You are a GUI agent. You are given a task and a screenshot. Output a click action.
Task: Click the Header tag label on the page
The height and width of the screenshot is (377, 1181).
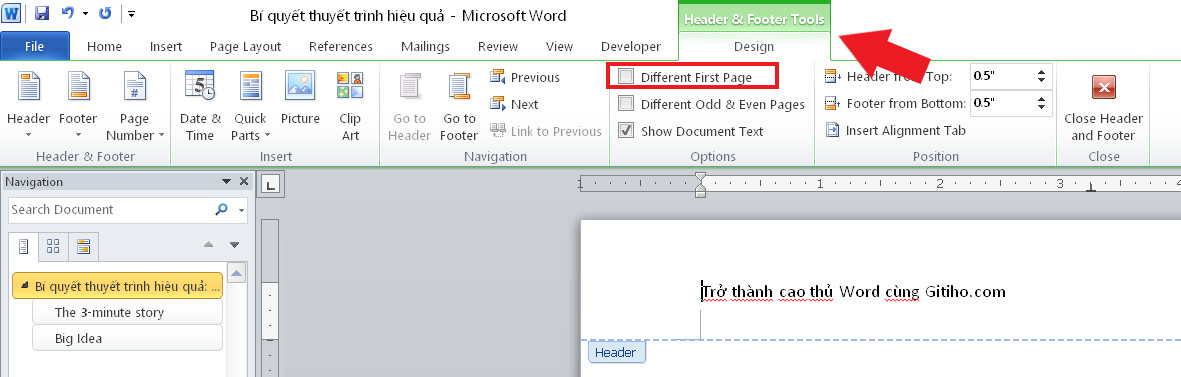pyautogui.click(x=615, y=353)
